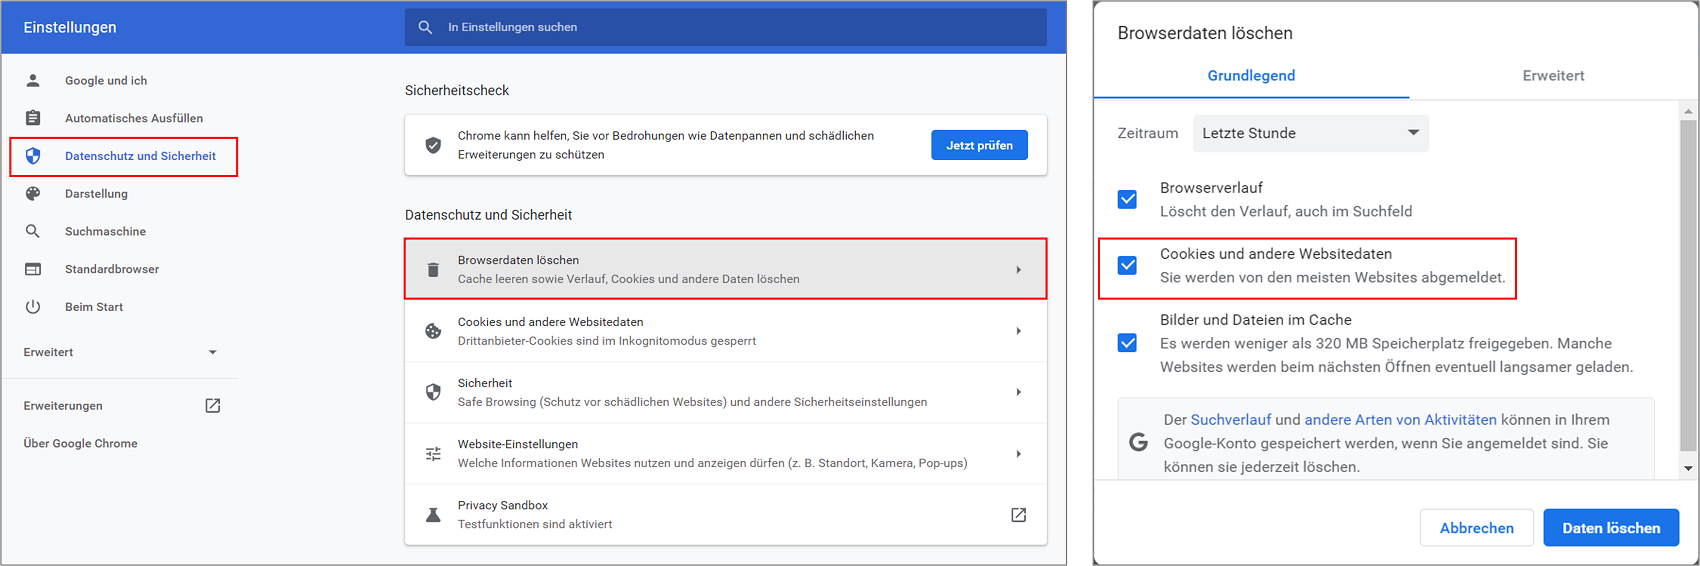Click the clipboard icon for Automatisches Ausfüllen
The image size is (1700, 566).
pos(33,118)
